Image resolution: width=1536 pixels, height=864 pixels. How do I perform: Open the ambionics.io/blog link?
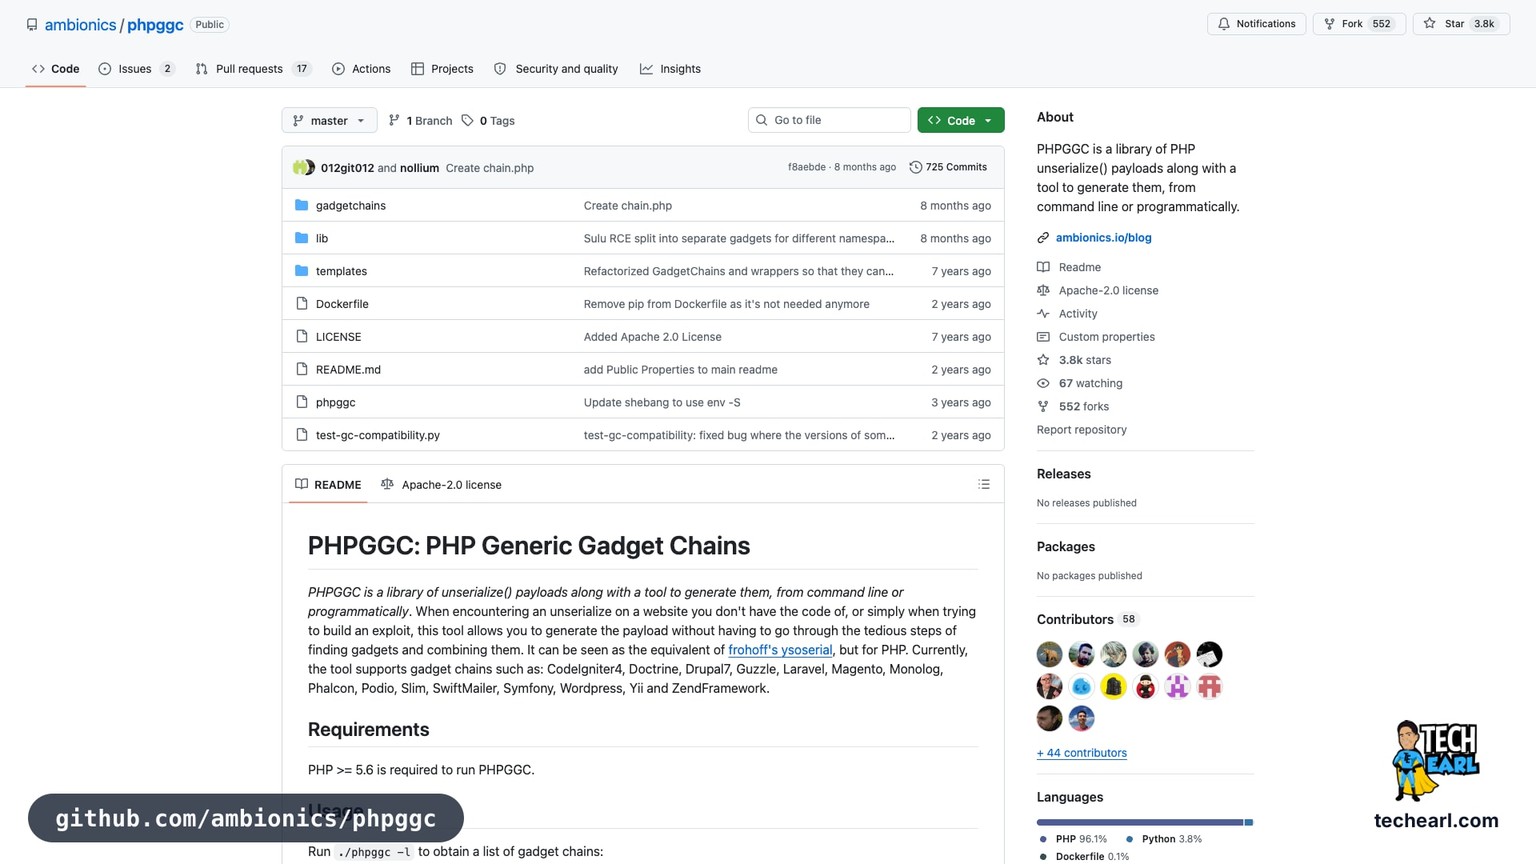coord(1103,238)
